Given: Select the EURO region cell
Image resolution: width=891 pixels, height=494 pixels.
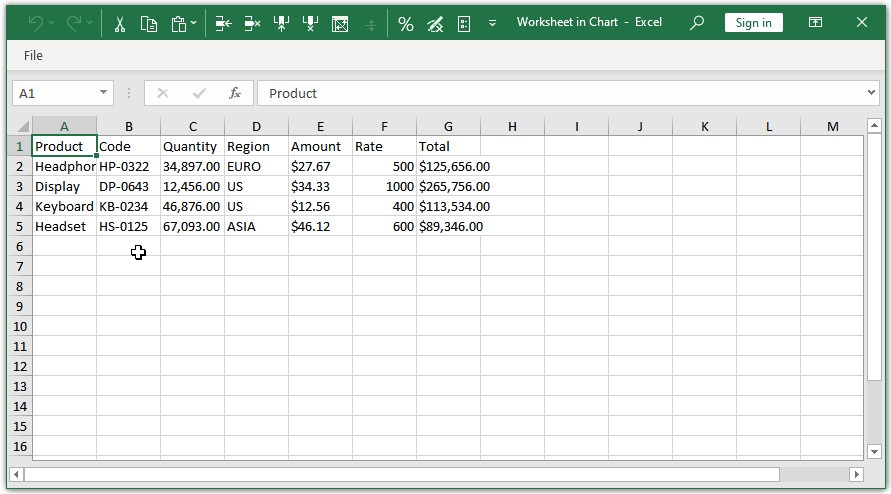Looking at the screenshot, I should (256, 166).
